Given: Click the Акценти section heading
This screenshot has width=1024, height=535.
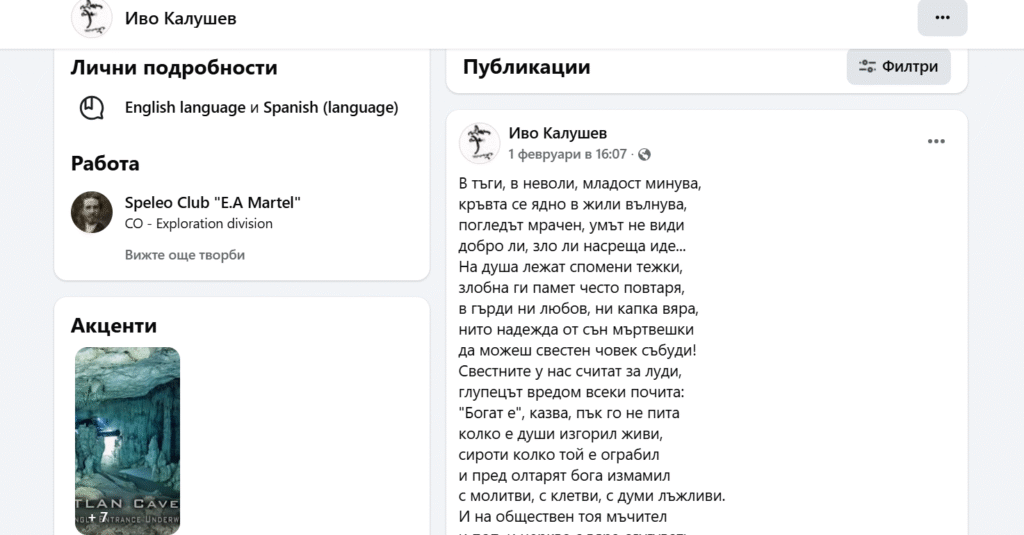Looking at the screenshot, I should point(114,325).
